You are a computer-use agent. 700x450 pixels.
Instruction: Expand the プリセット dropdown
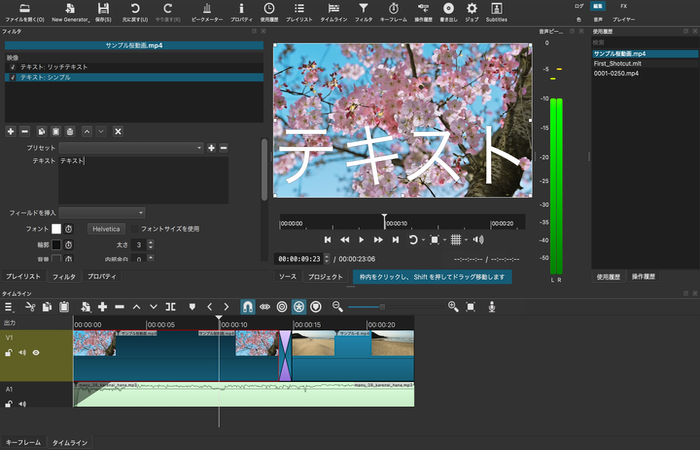point(130,148)
